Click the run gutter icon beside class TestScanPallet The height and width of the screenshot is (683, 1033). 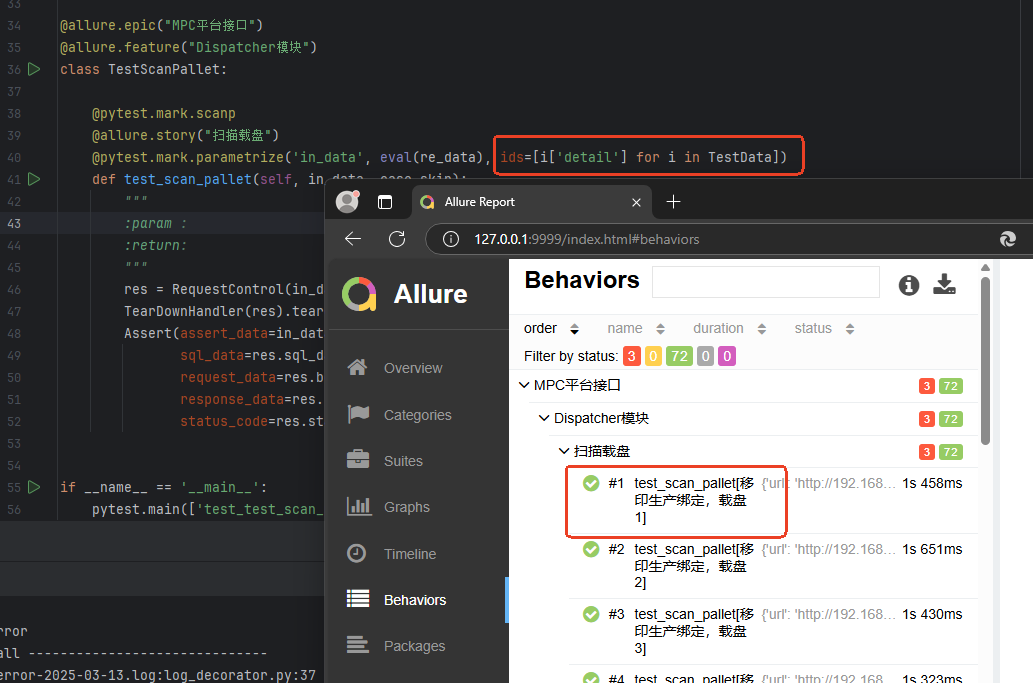[x=34, y=69]
